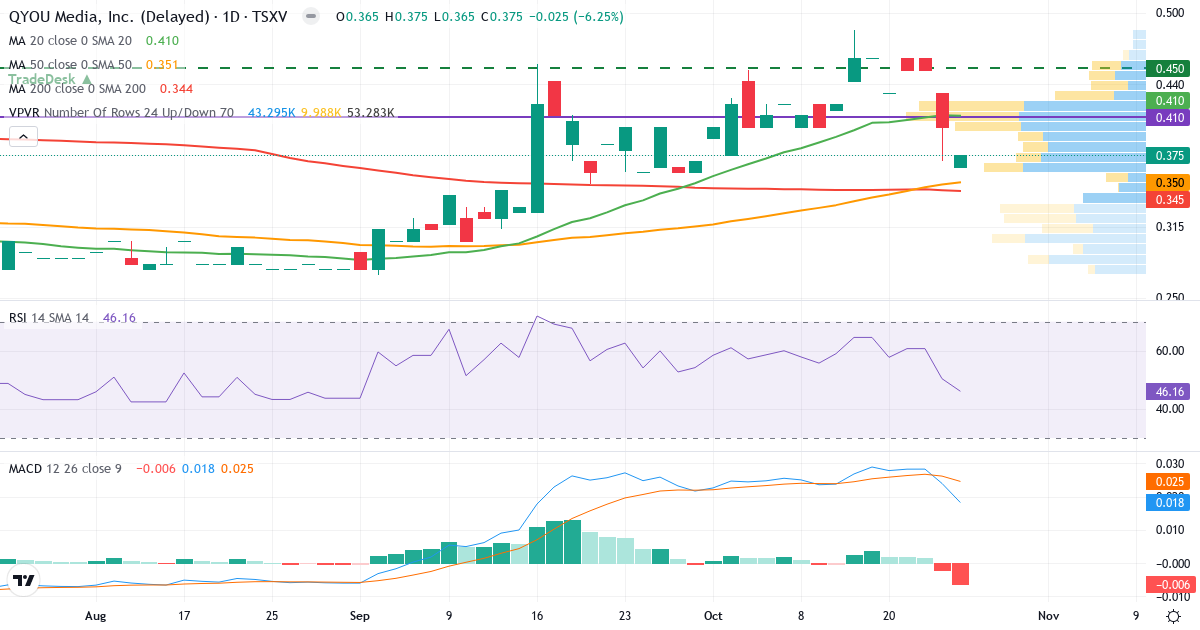The width and height of the screenshot is (1200, 630).
Task: Click the 0.250 price scale label
Action: (1170, 298)
